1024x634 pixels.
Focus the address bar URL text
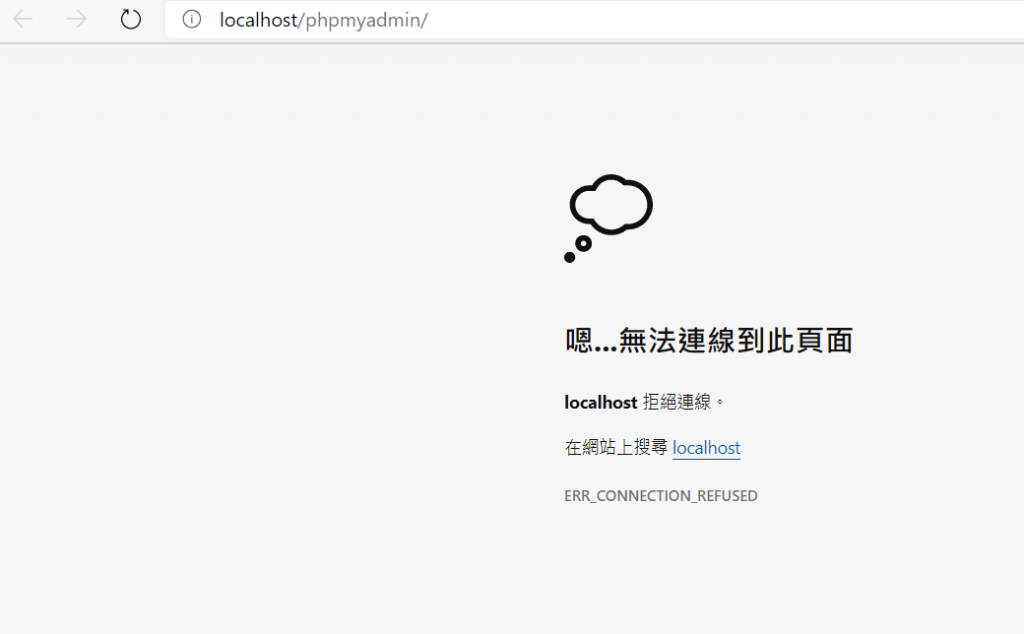coord(323,20)
